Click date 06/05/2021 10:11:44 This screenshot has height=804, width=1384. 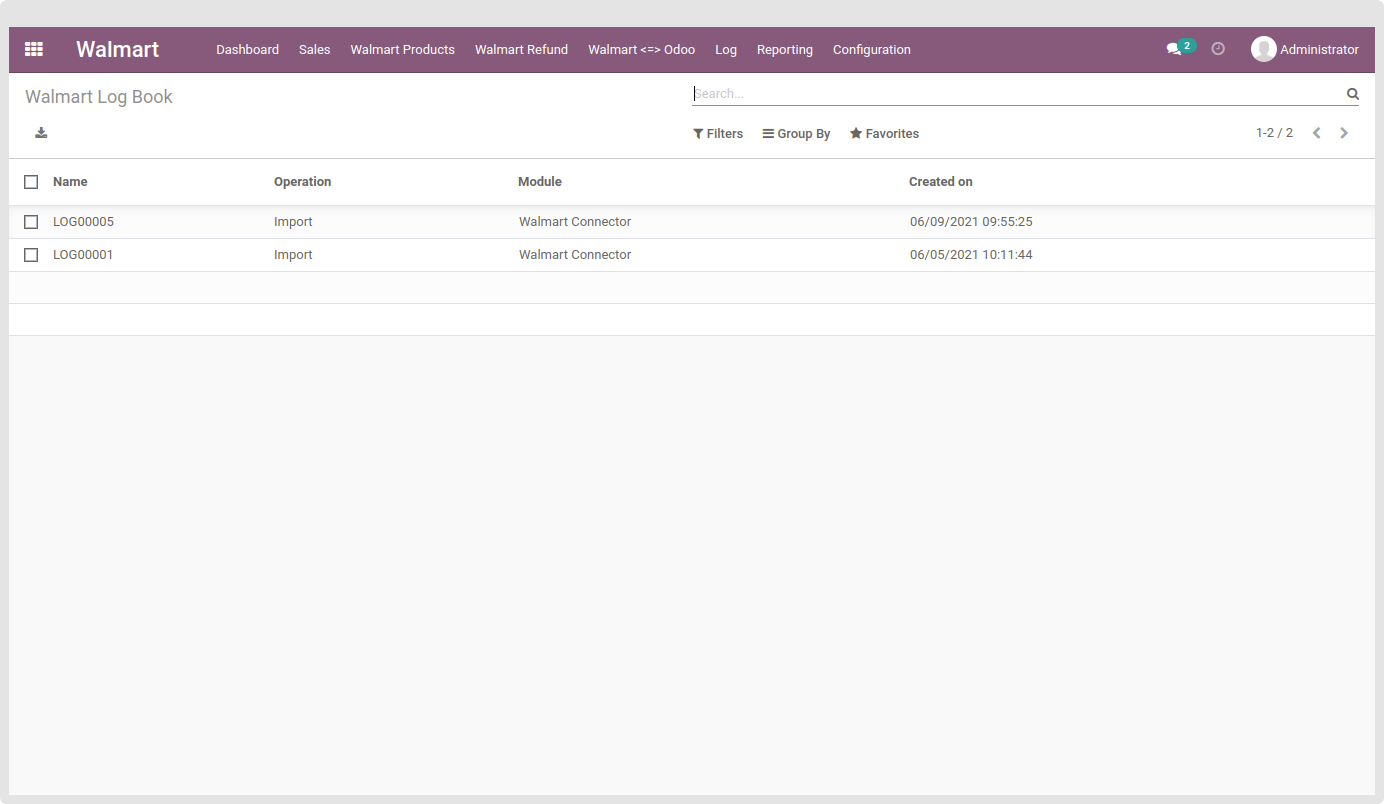[x=971, y=255]
